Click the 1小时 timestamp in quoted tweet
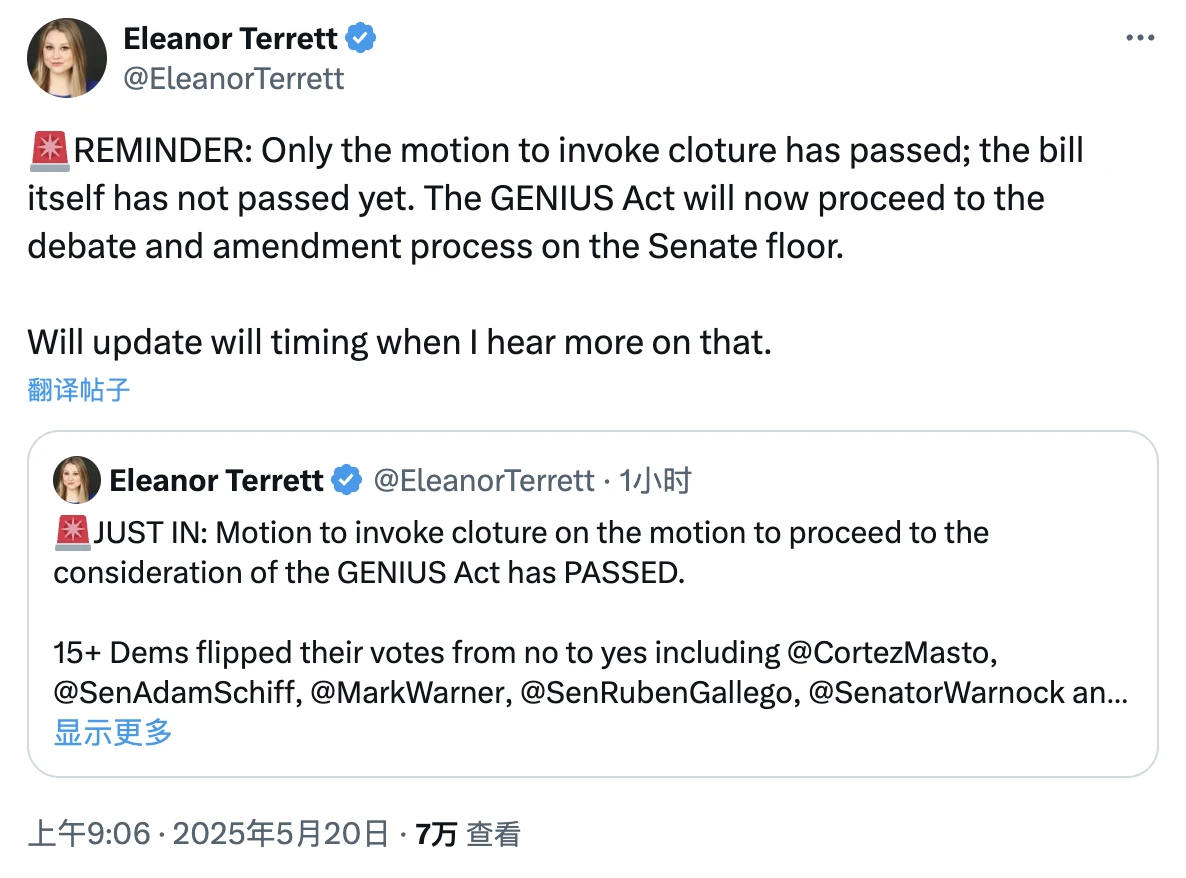The width and height of the screenshot is (1186, 878). click(x=655, y=481)
